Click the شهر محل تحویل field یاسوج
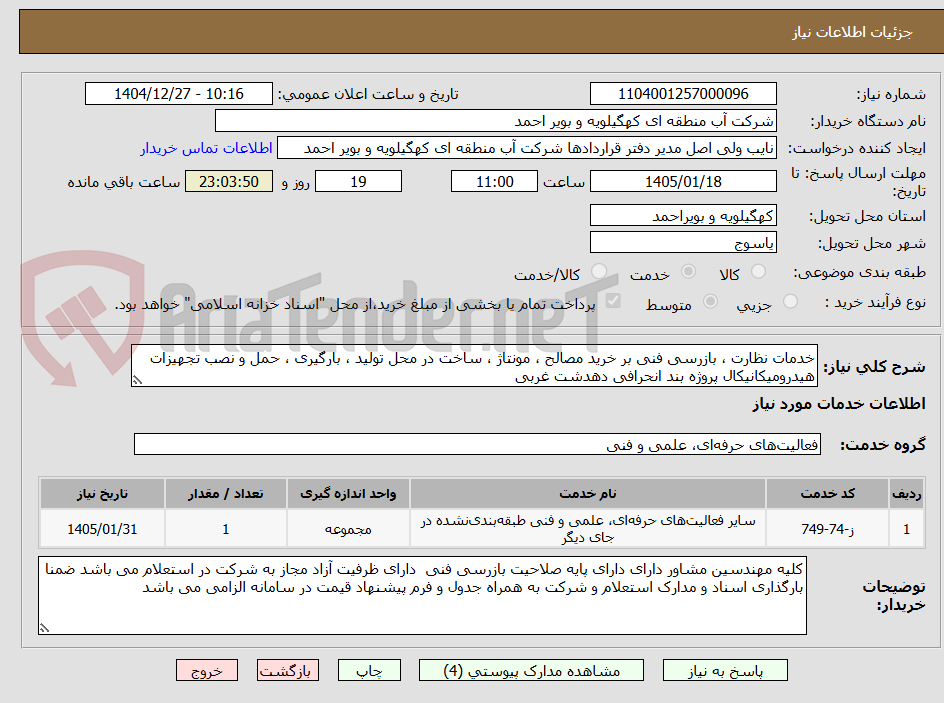Viewport: 944px width, 703px height. coord(683,243)
